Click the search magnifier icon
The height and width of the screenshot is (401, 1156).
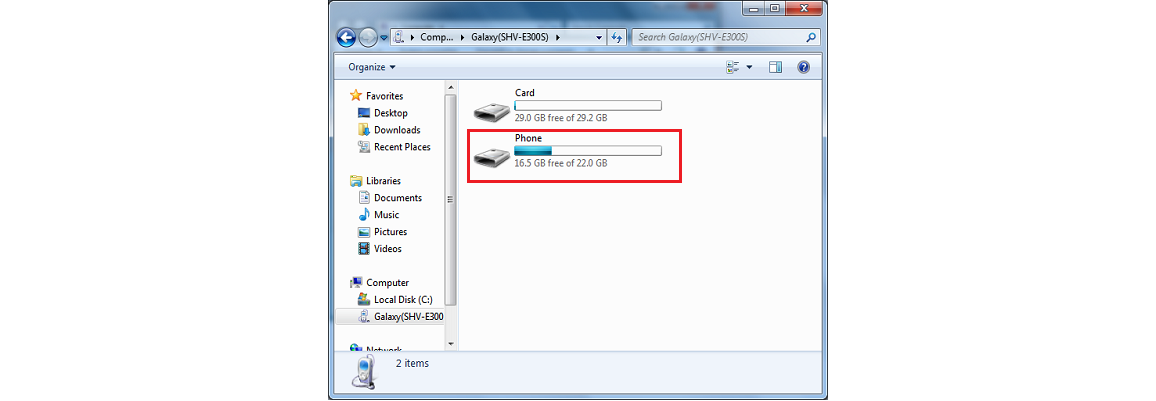pos(811,37)
